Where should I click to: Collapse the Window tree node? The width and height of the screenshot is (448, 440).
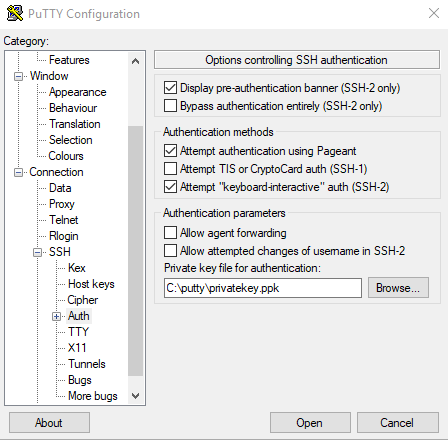[18, 76]
